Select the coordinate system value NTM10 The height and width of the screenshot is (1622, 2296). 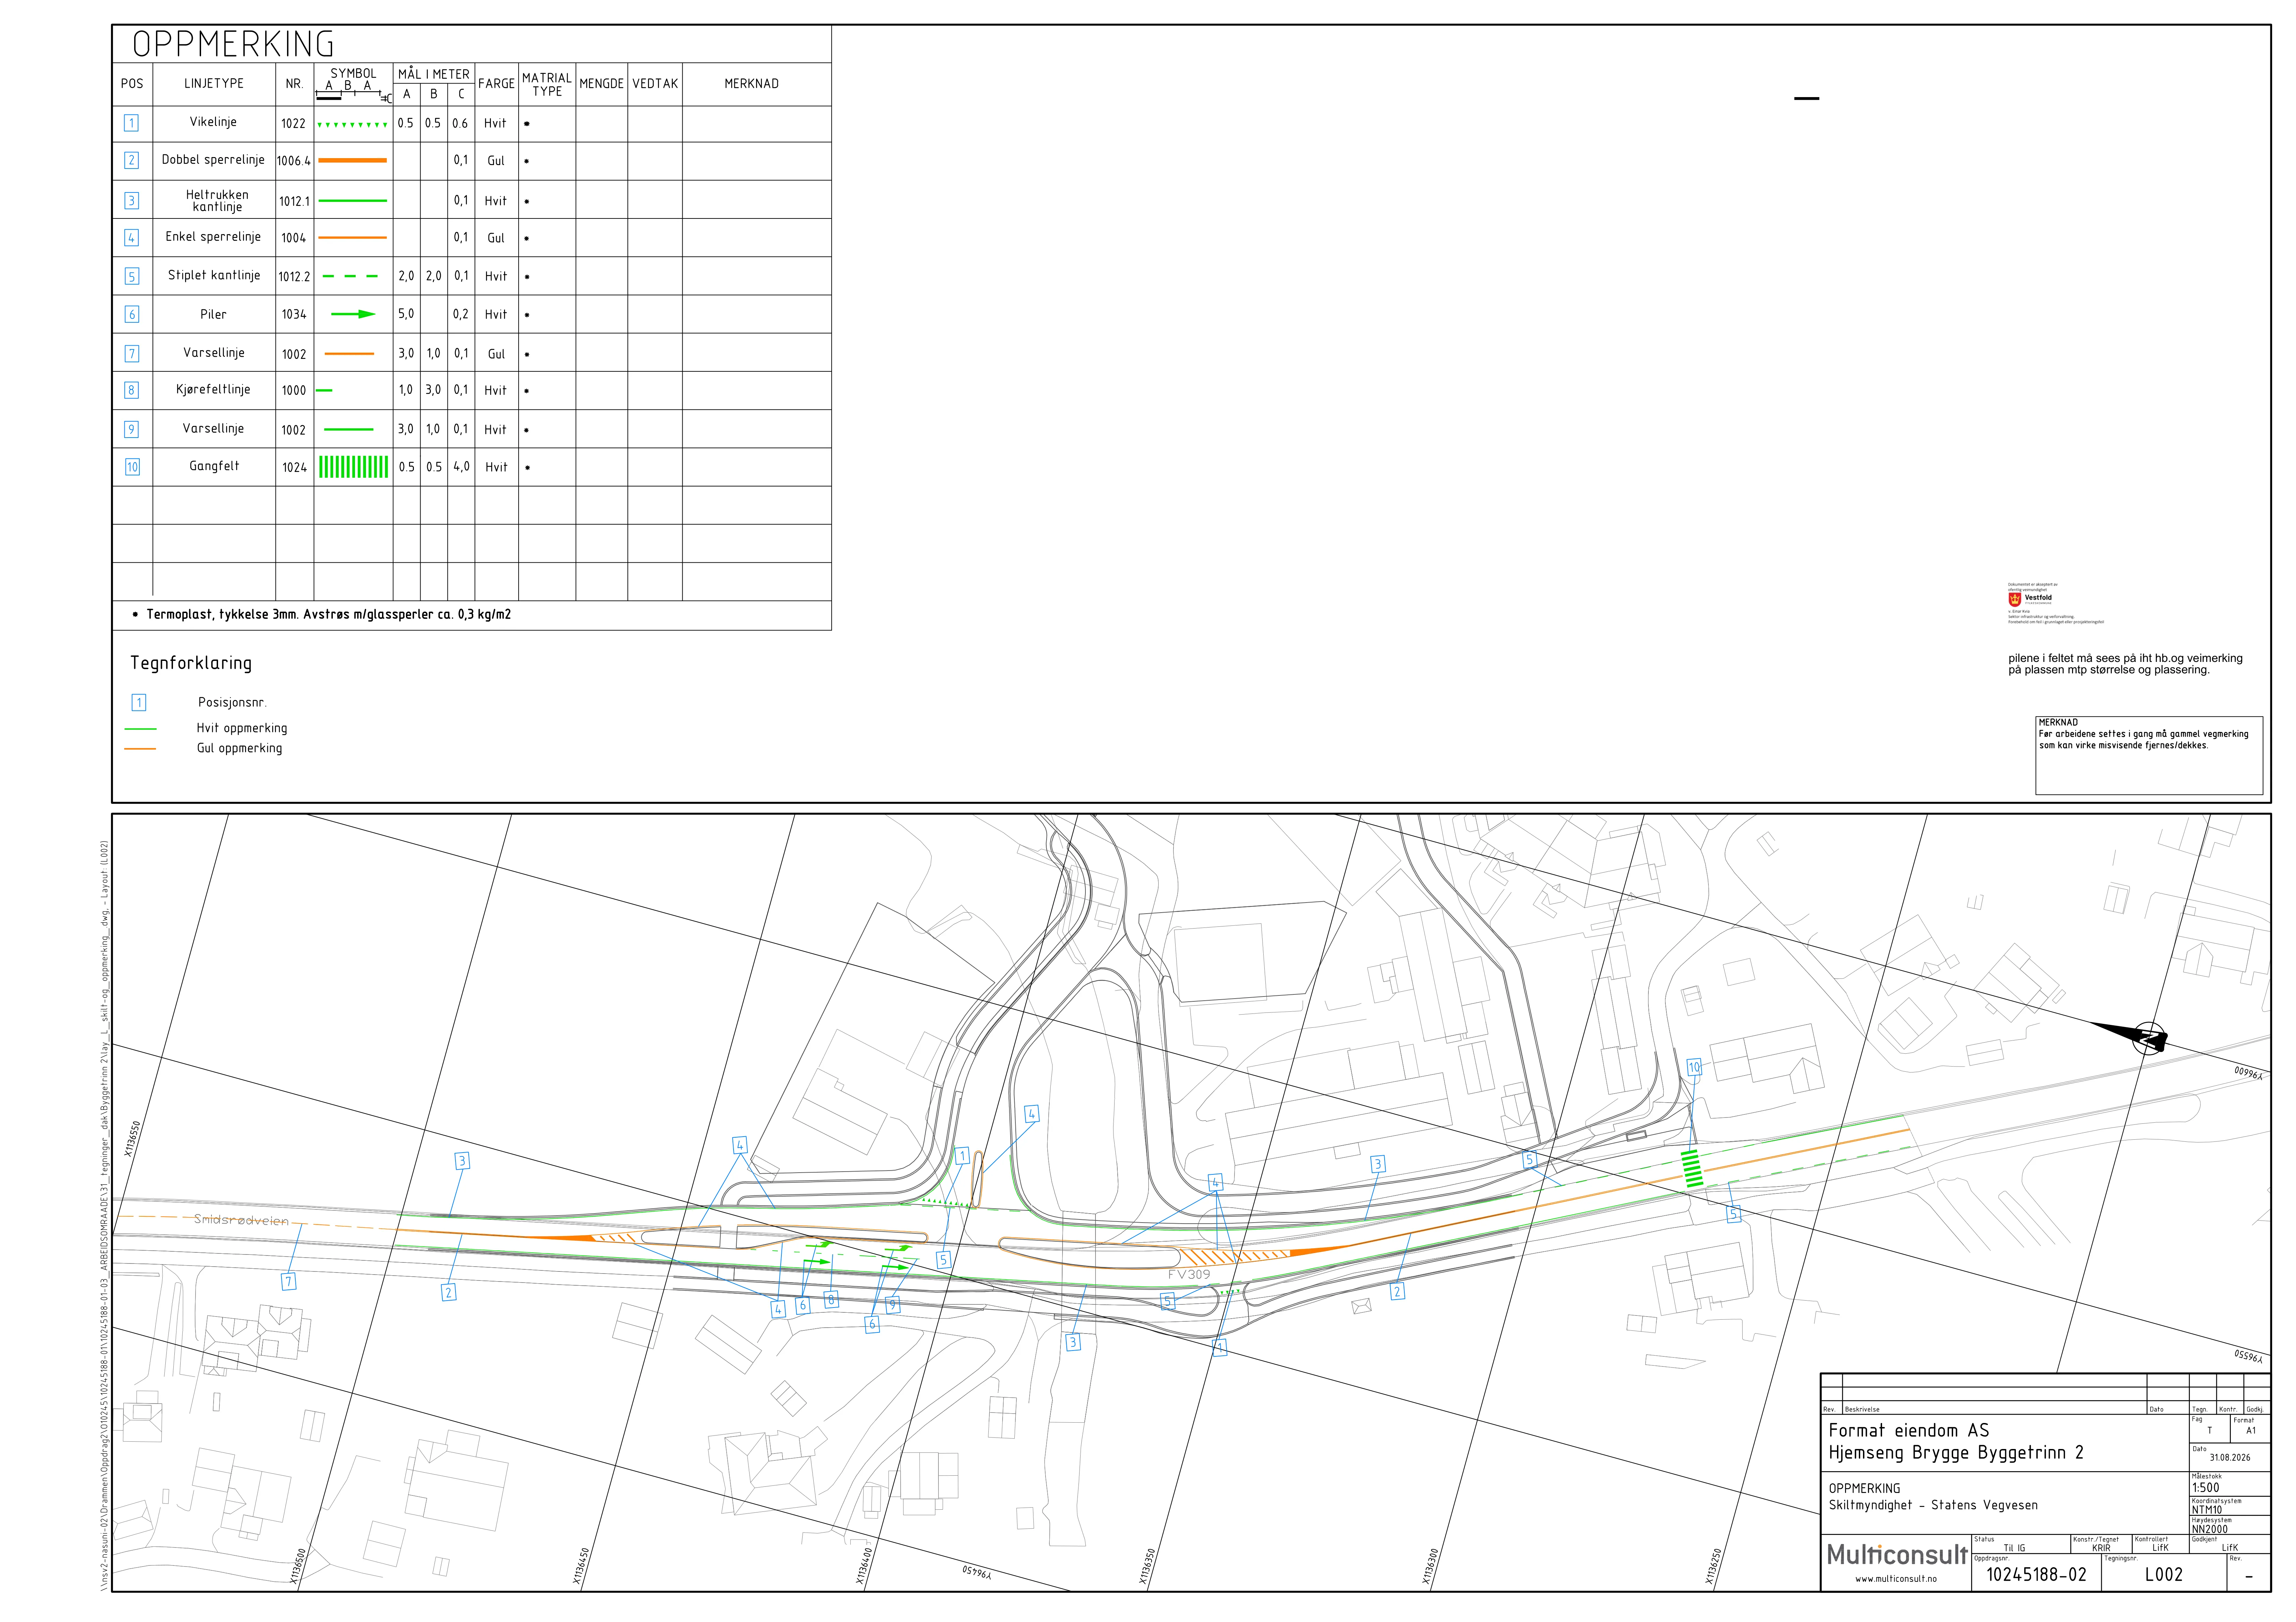(x=2207, y=1510)
